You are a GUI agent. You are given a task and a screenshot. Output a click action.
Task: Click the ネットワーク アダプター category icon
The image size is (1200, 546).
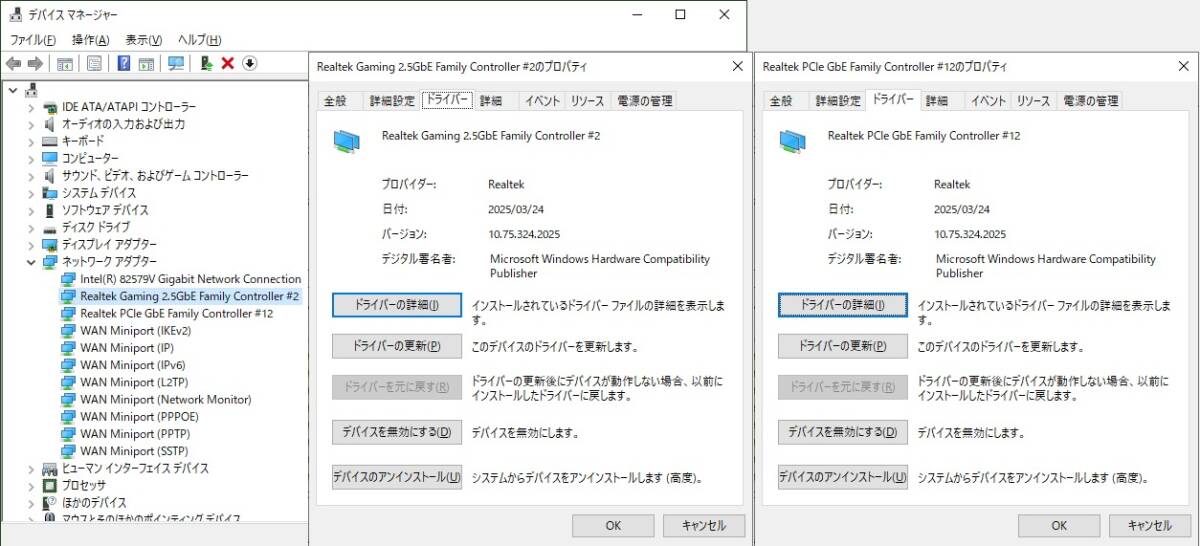pyautogui.click(x=50, y=261)
